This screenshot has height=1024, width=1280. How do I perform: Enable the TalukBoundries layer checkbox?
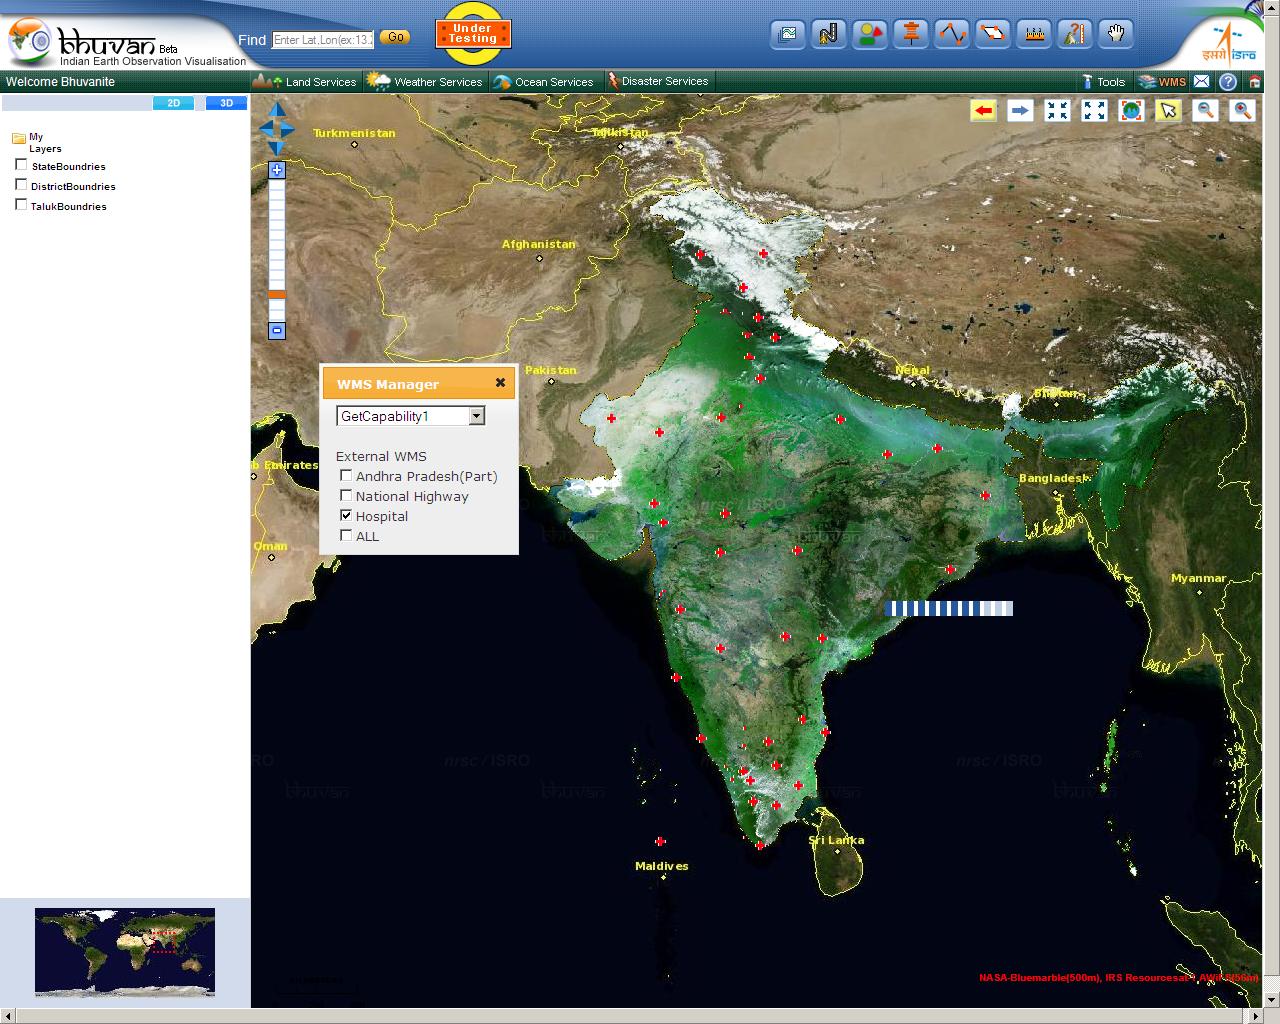pyautogui.click(x=21, y=205)
